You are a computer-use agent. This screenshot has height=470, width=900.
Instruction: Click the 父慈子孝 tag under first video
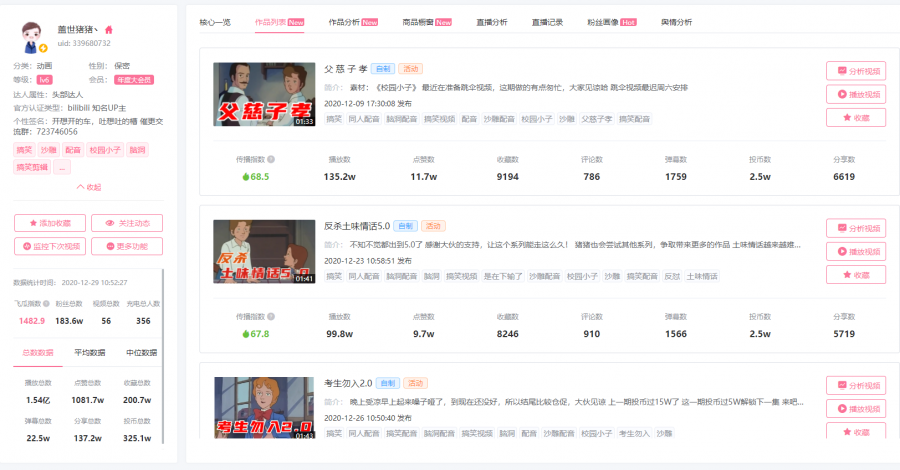click(x=597, y=119)
